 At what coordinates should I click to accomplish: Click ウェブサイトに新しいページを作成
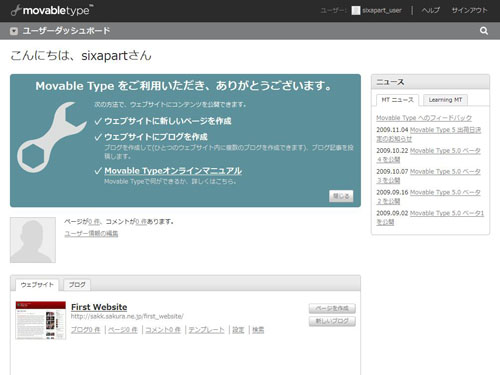coord(168,121)
